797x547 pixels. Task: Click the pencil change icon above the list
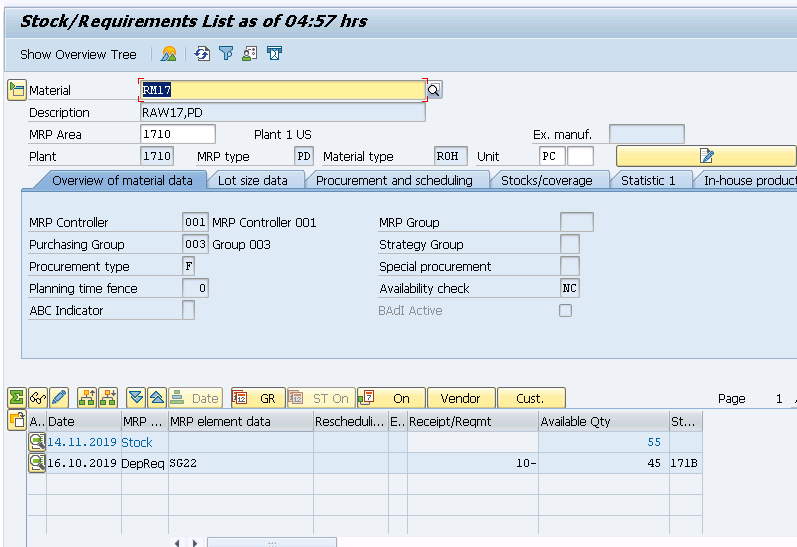click(x=59, y=398)
